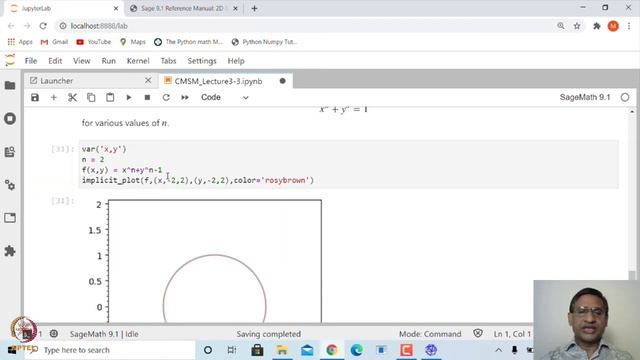The image size is (640, 360).
Task: Open the browser zoom magnifier icon
Action: pos(561,26)
